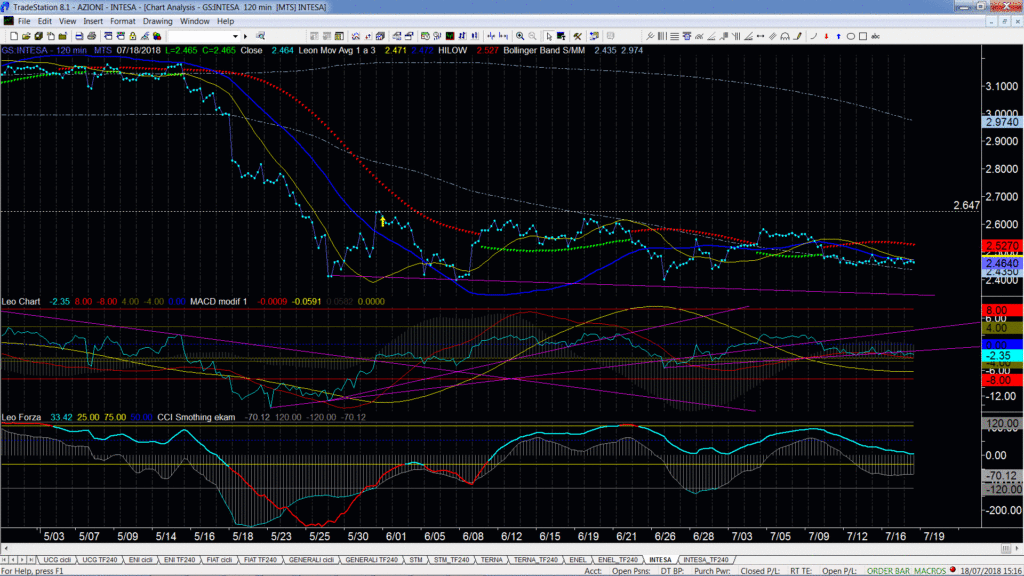
Task: Click the left arrow of the horizontal scrollbar
Action: pyautogui.click(x=6, y=549)
